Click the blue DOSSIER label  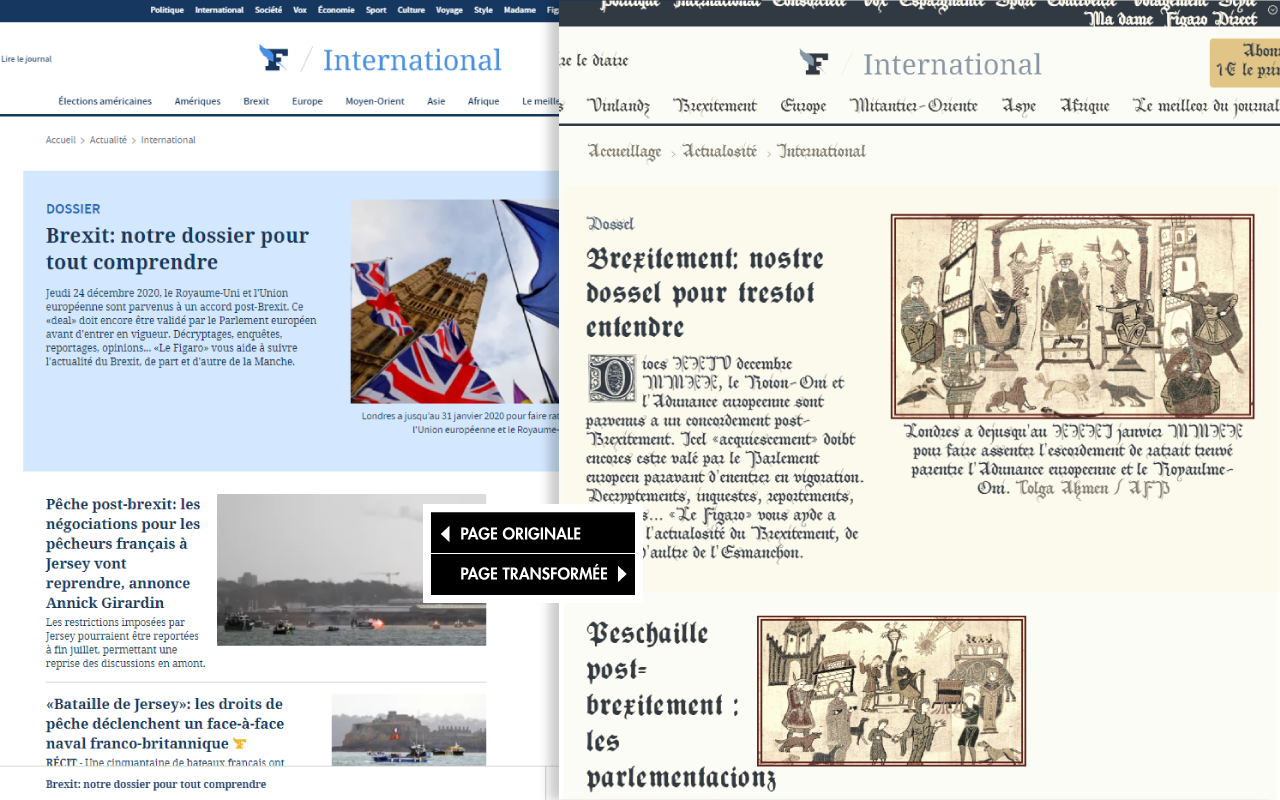click(x=73, y=209)
